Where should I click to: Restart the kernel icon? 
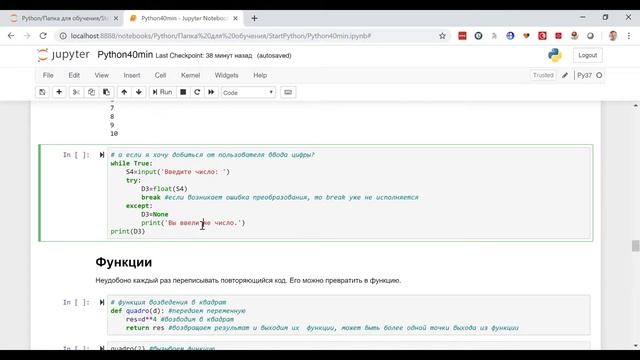point(197,92)
